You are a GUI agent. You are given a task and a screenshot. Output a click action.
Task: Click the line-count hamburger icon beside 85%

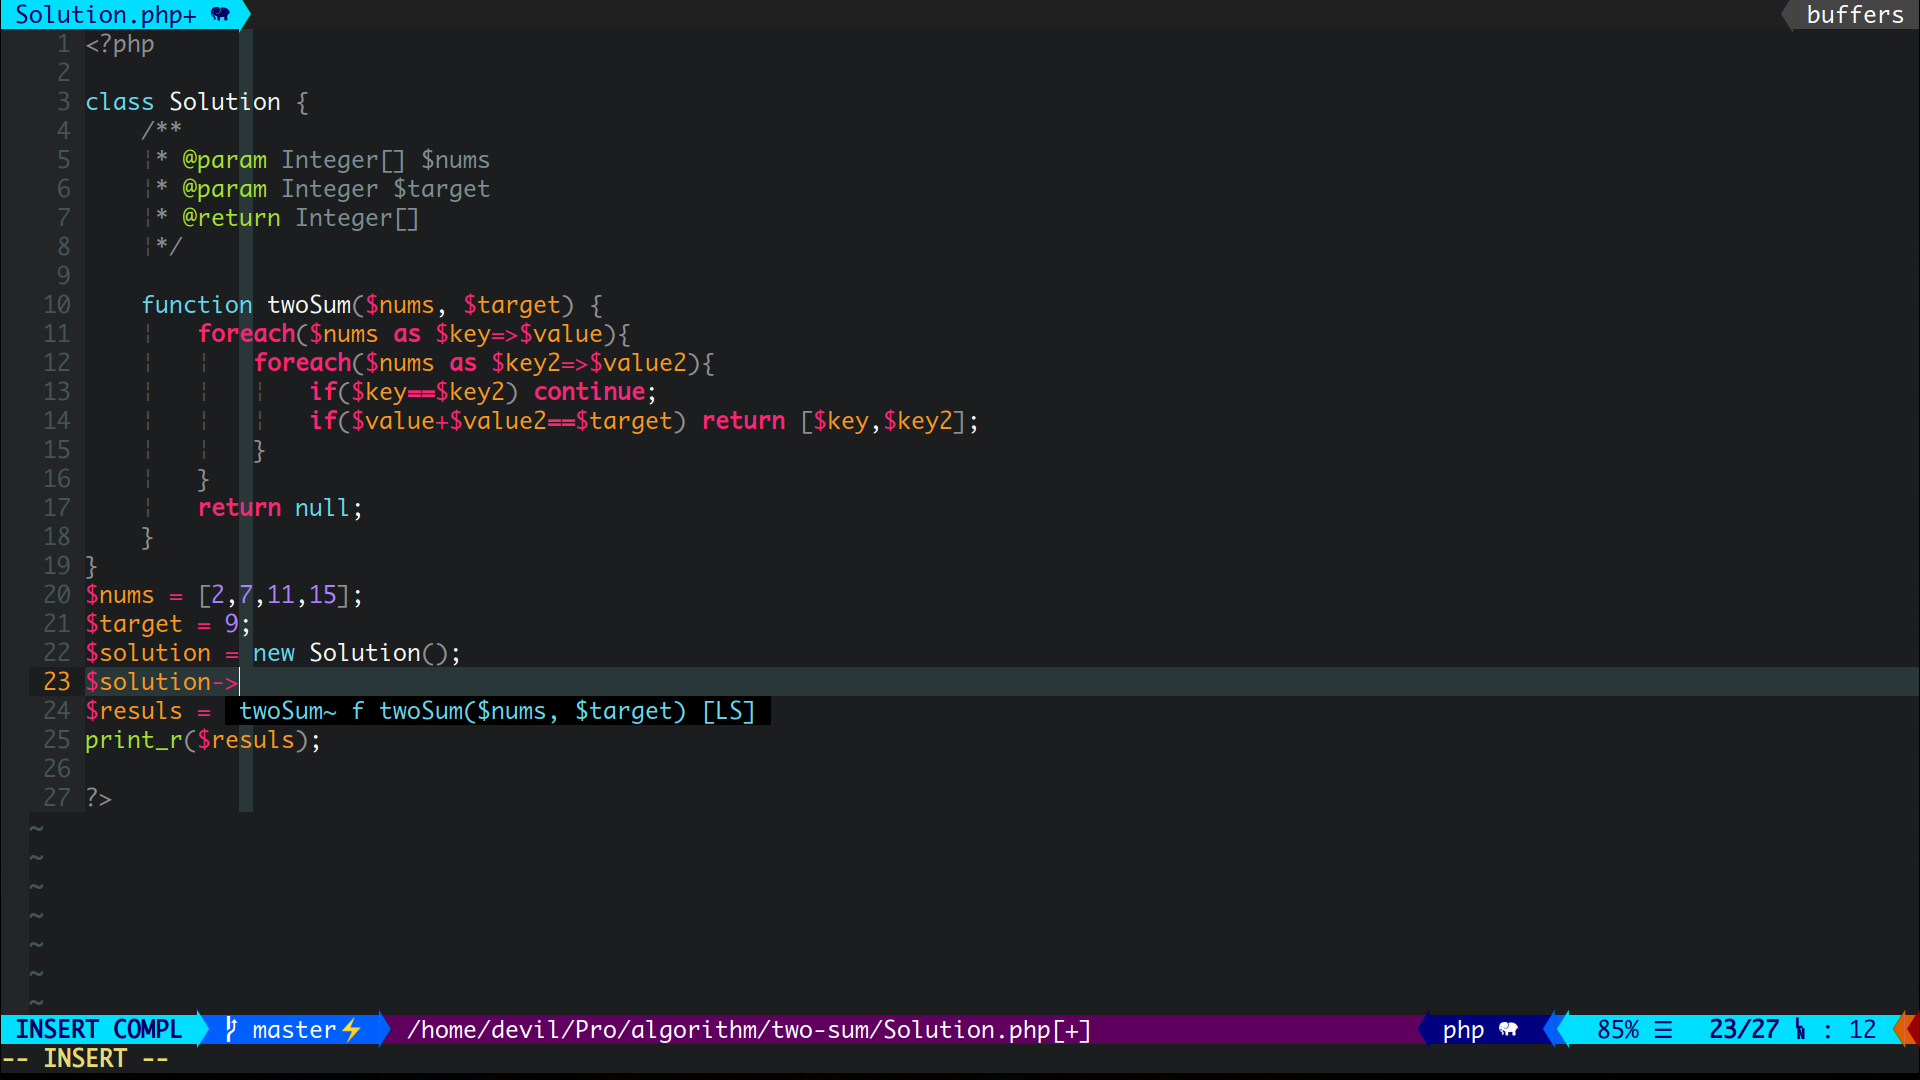(x=1663, y=1029)
